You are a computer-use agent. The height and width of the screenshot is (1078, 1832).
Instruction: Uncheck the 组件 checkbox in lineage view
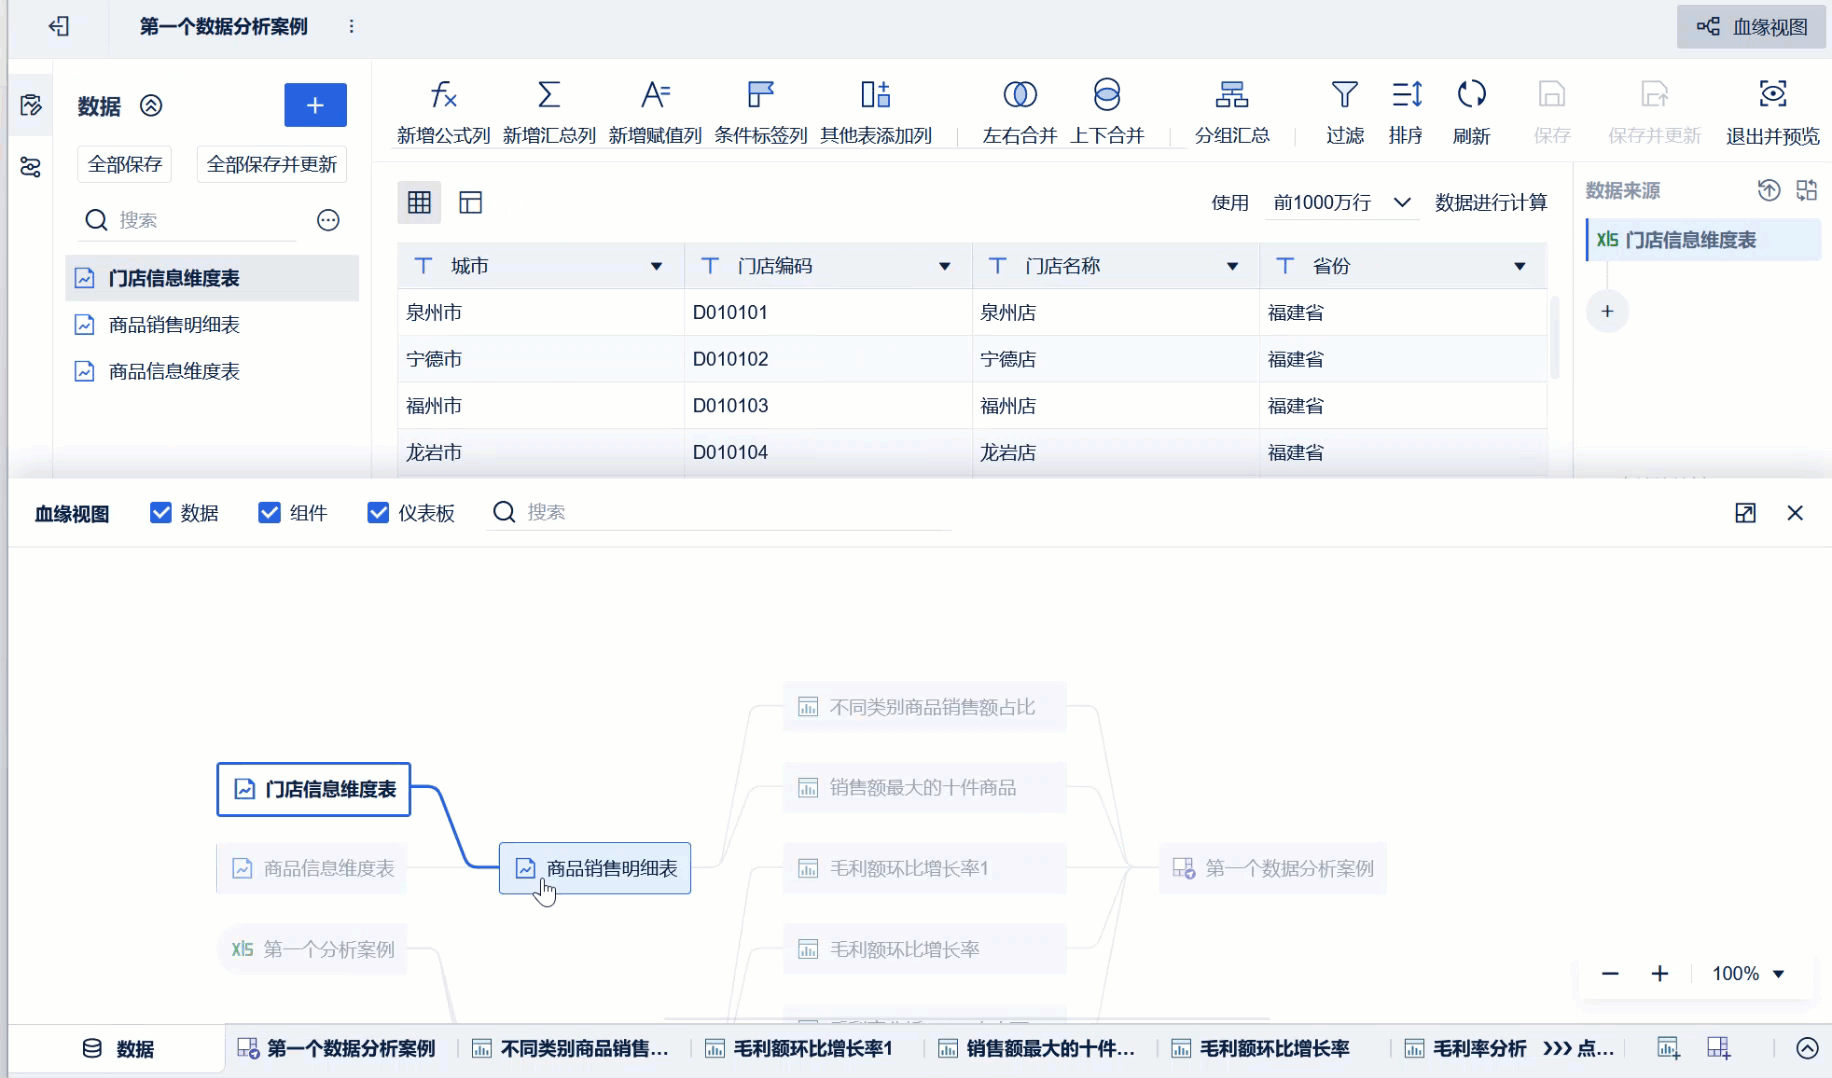tap(269, 513)
